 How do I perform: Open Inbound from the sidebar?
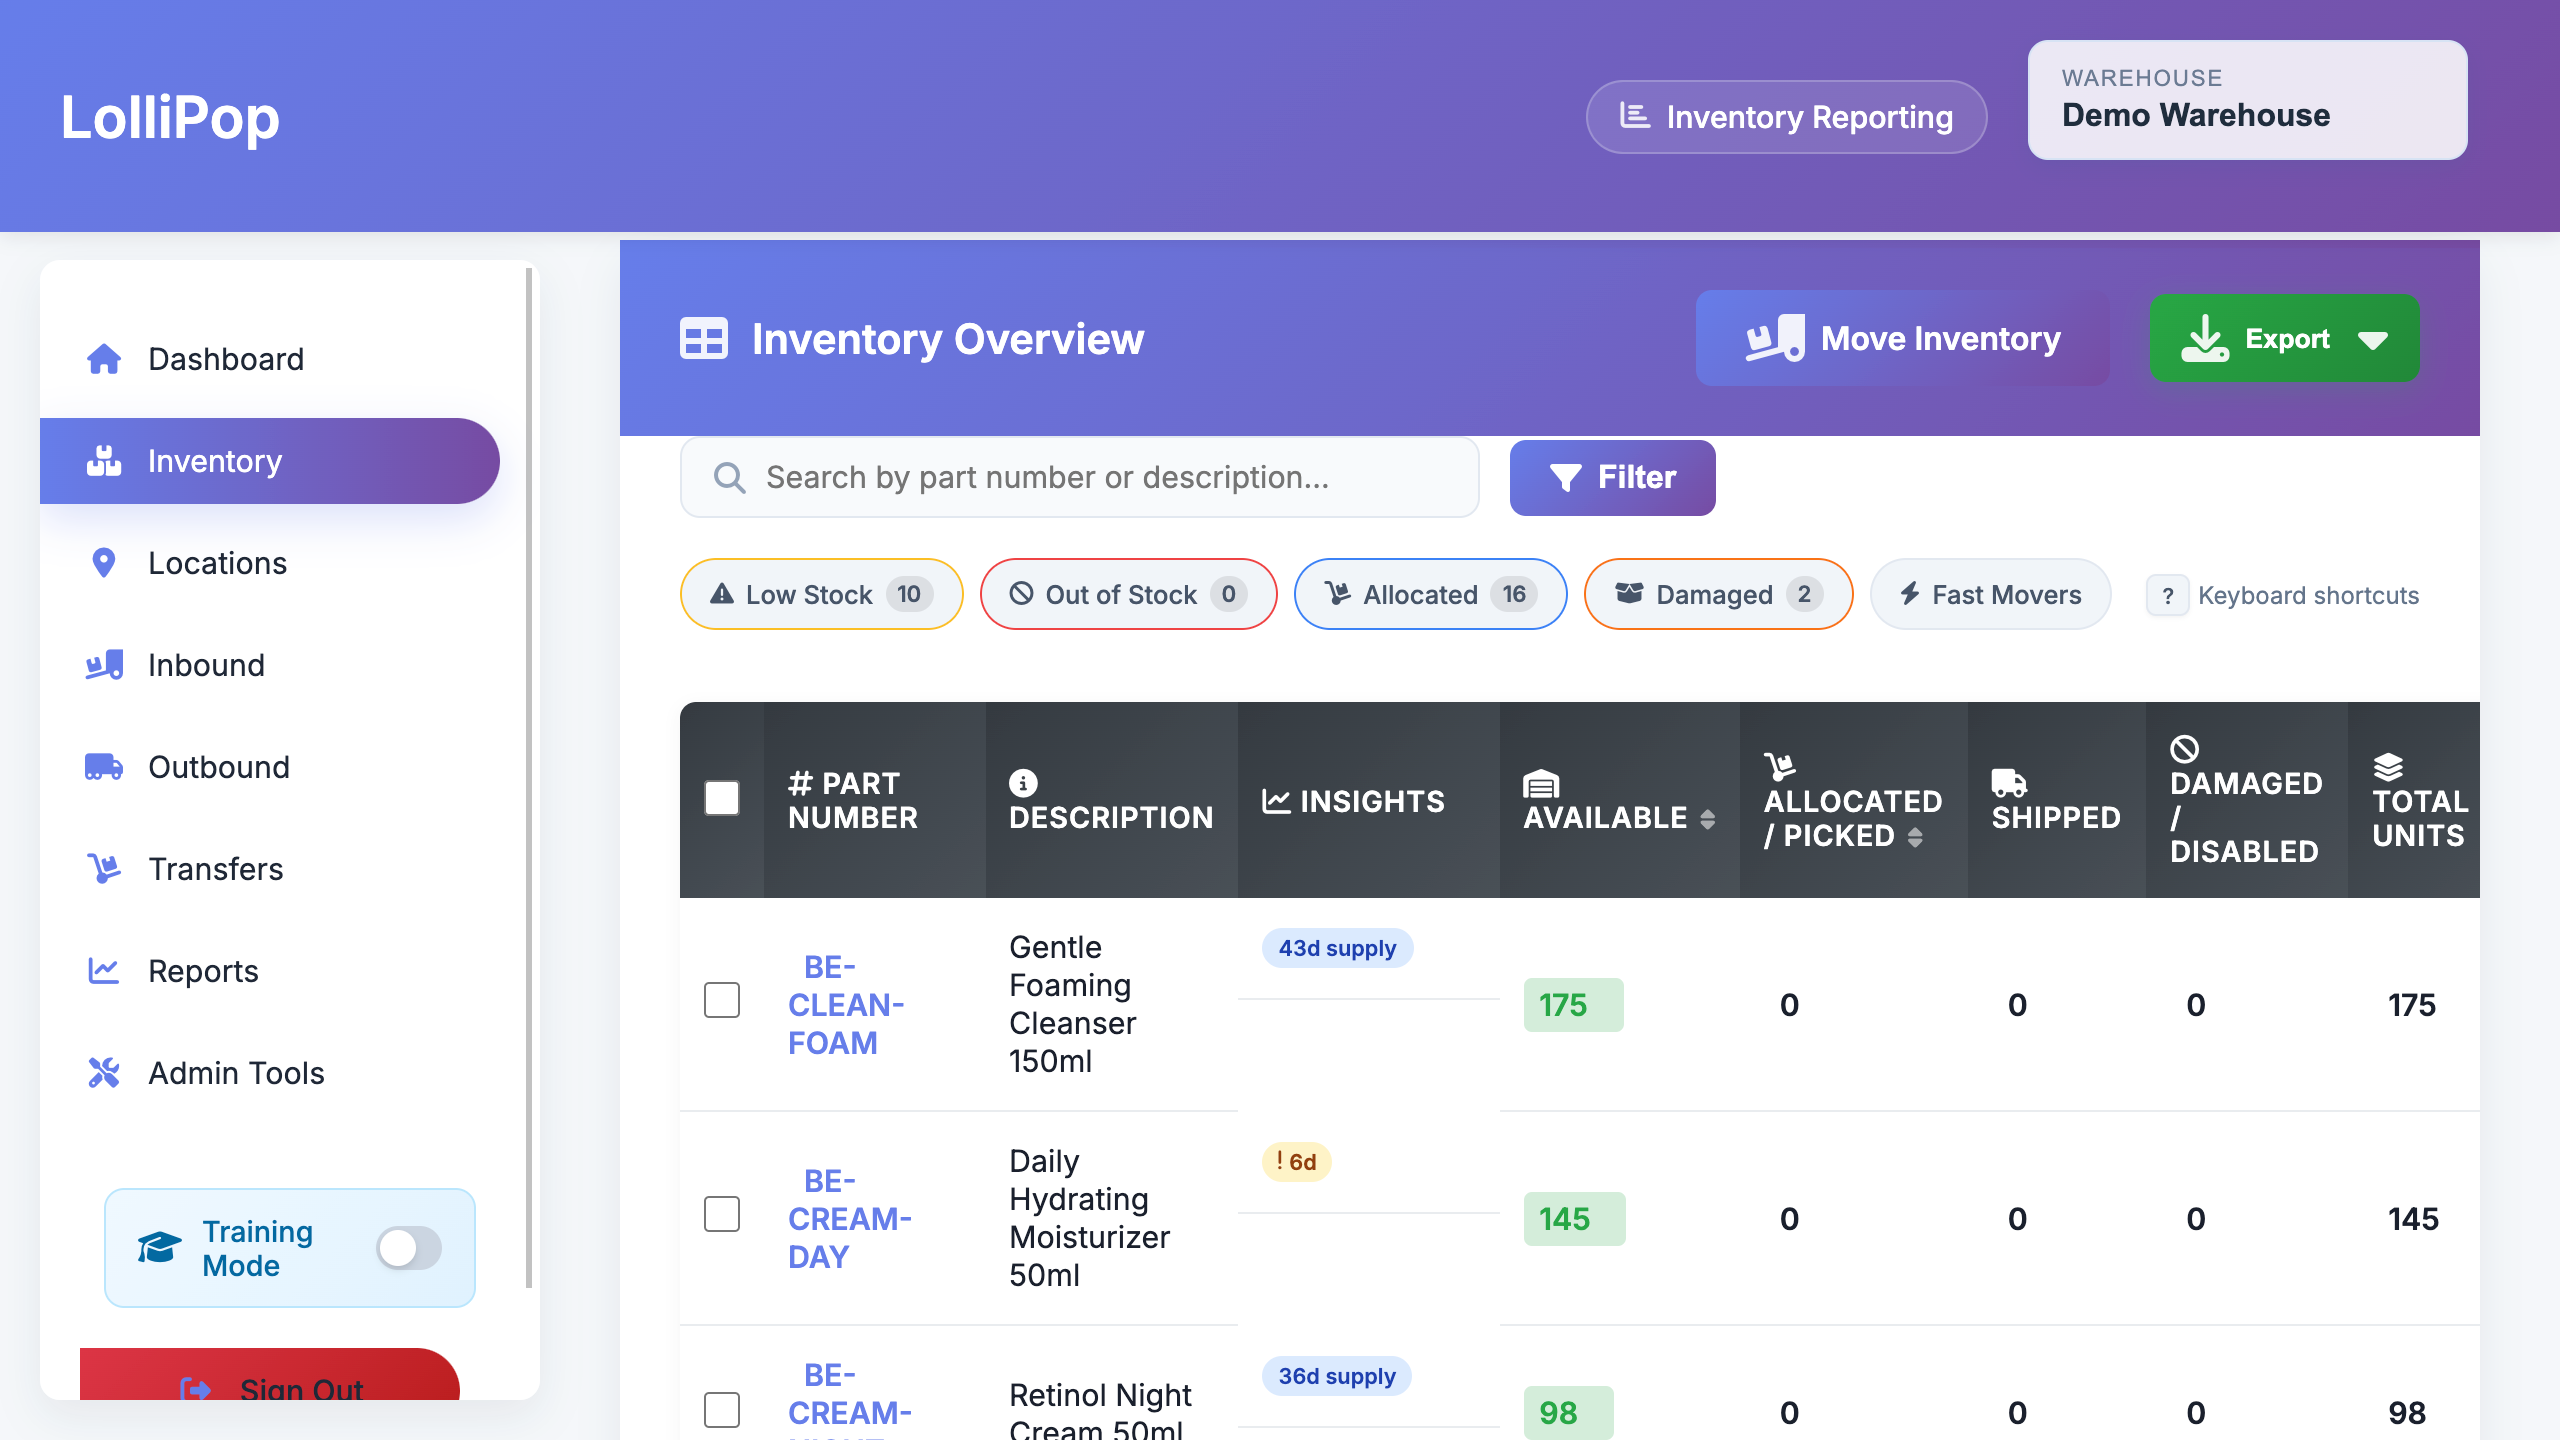pos(206,665)
